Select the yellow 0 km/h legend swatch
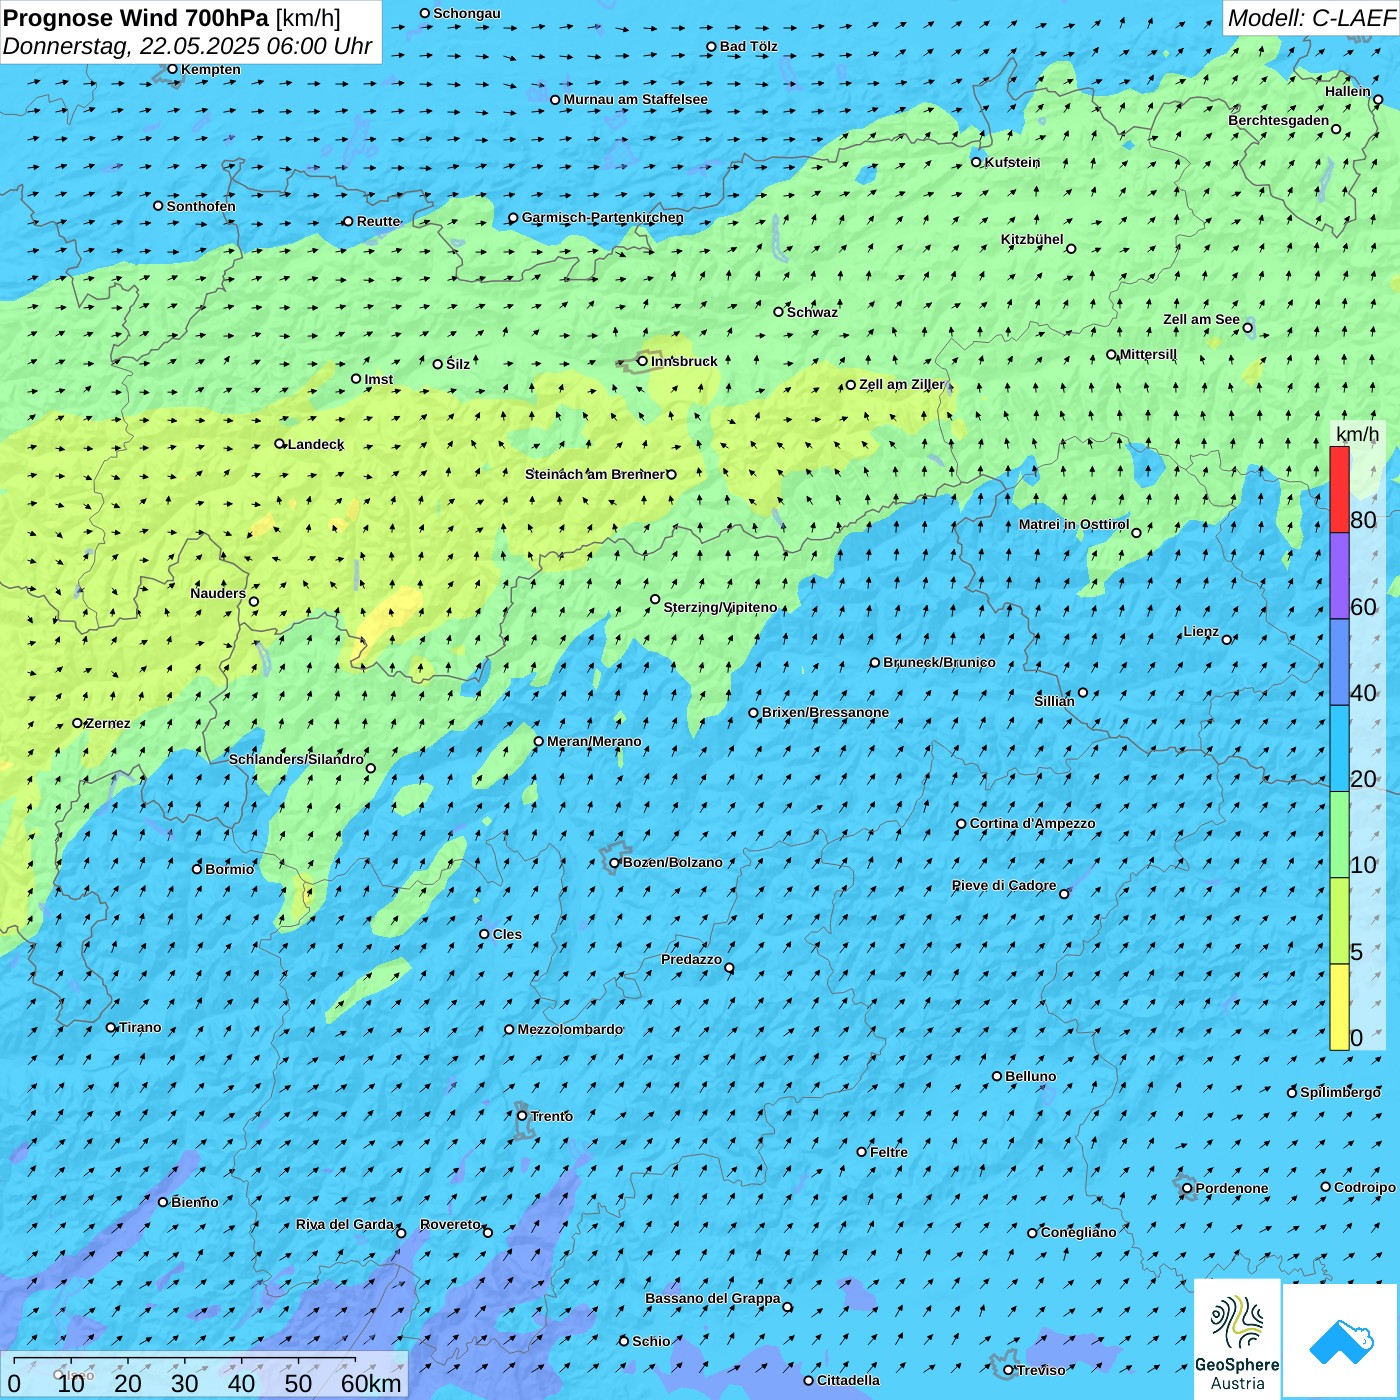This screenshot has width=1400, height=1400. (1339, 1007)
